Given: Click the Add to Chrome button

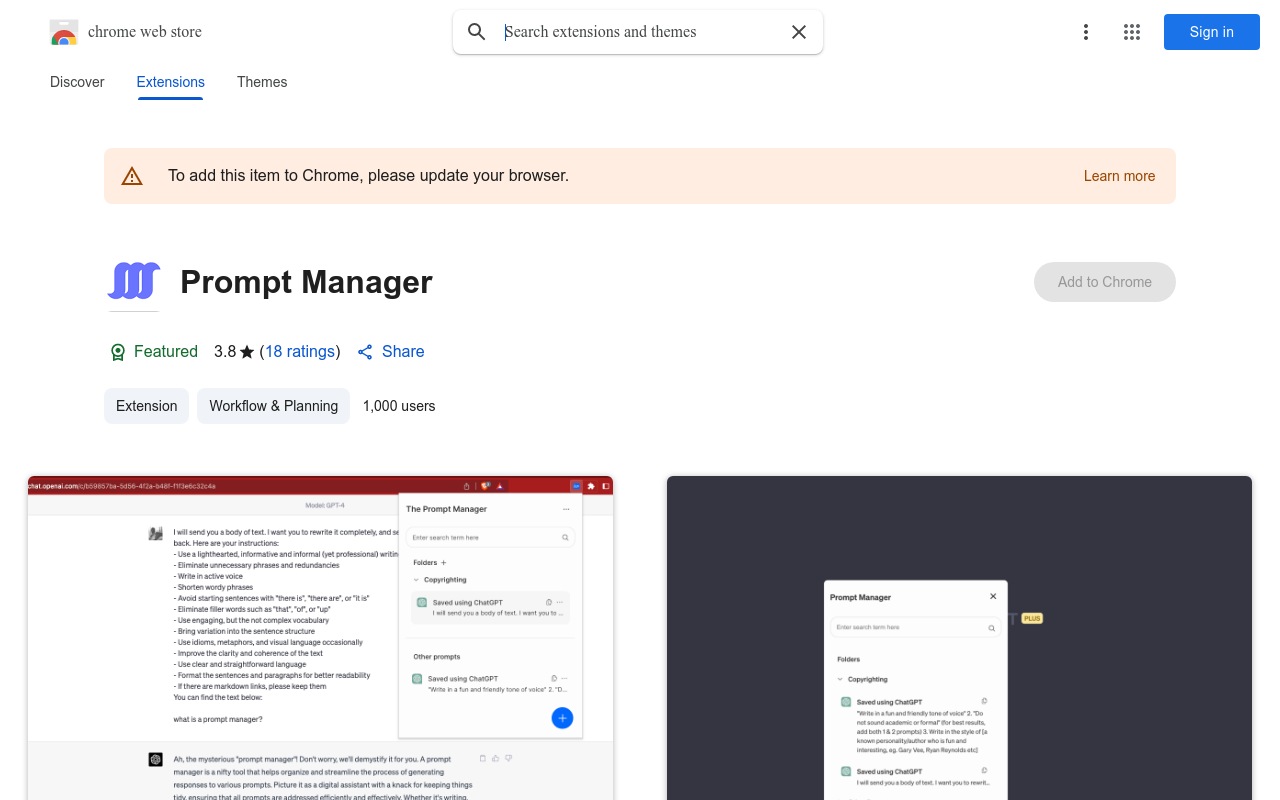Looking at the screenshot, I should coord(1105,282).
